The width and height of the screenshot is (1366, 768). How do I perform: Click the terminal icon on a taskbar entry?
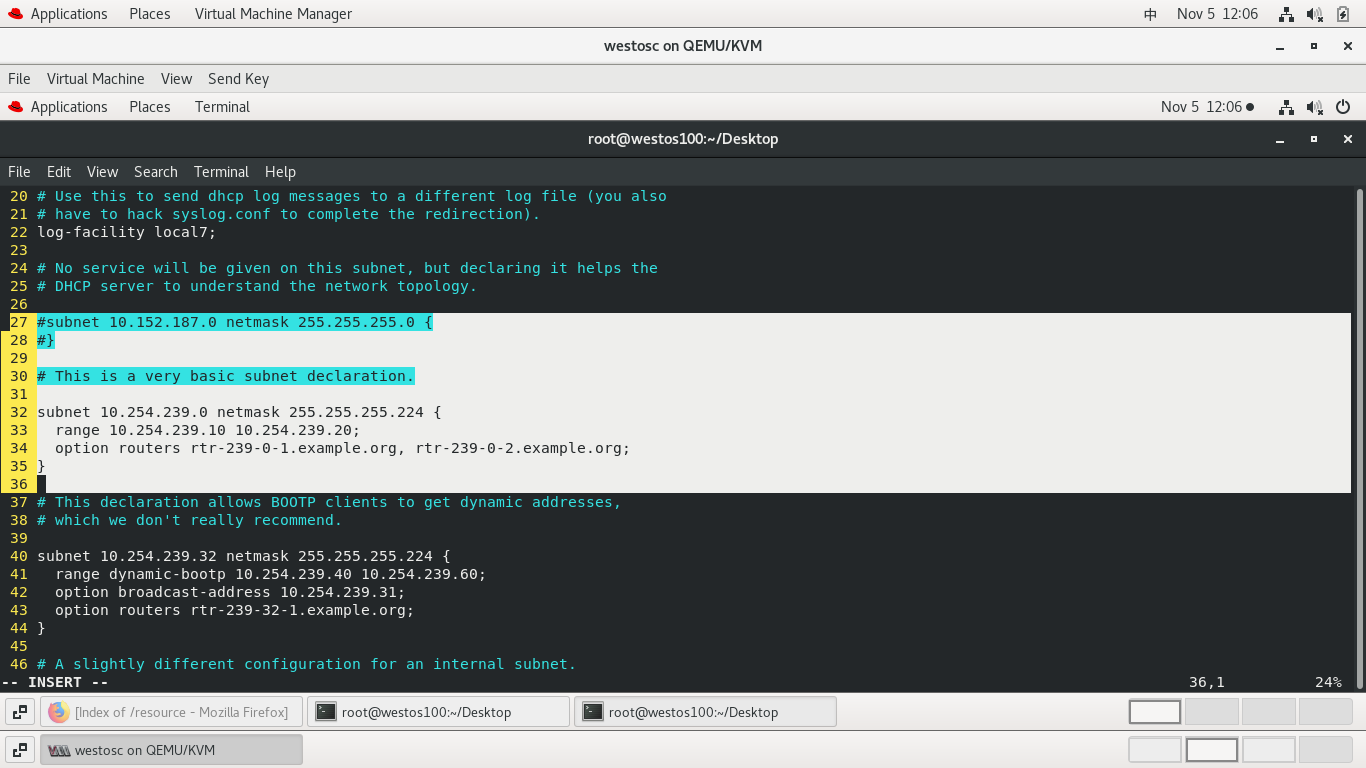(x=326, y=711)
